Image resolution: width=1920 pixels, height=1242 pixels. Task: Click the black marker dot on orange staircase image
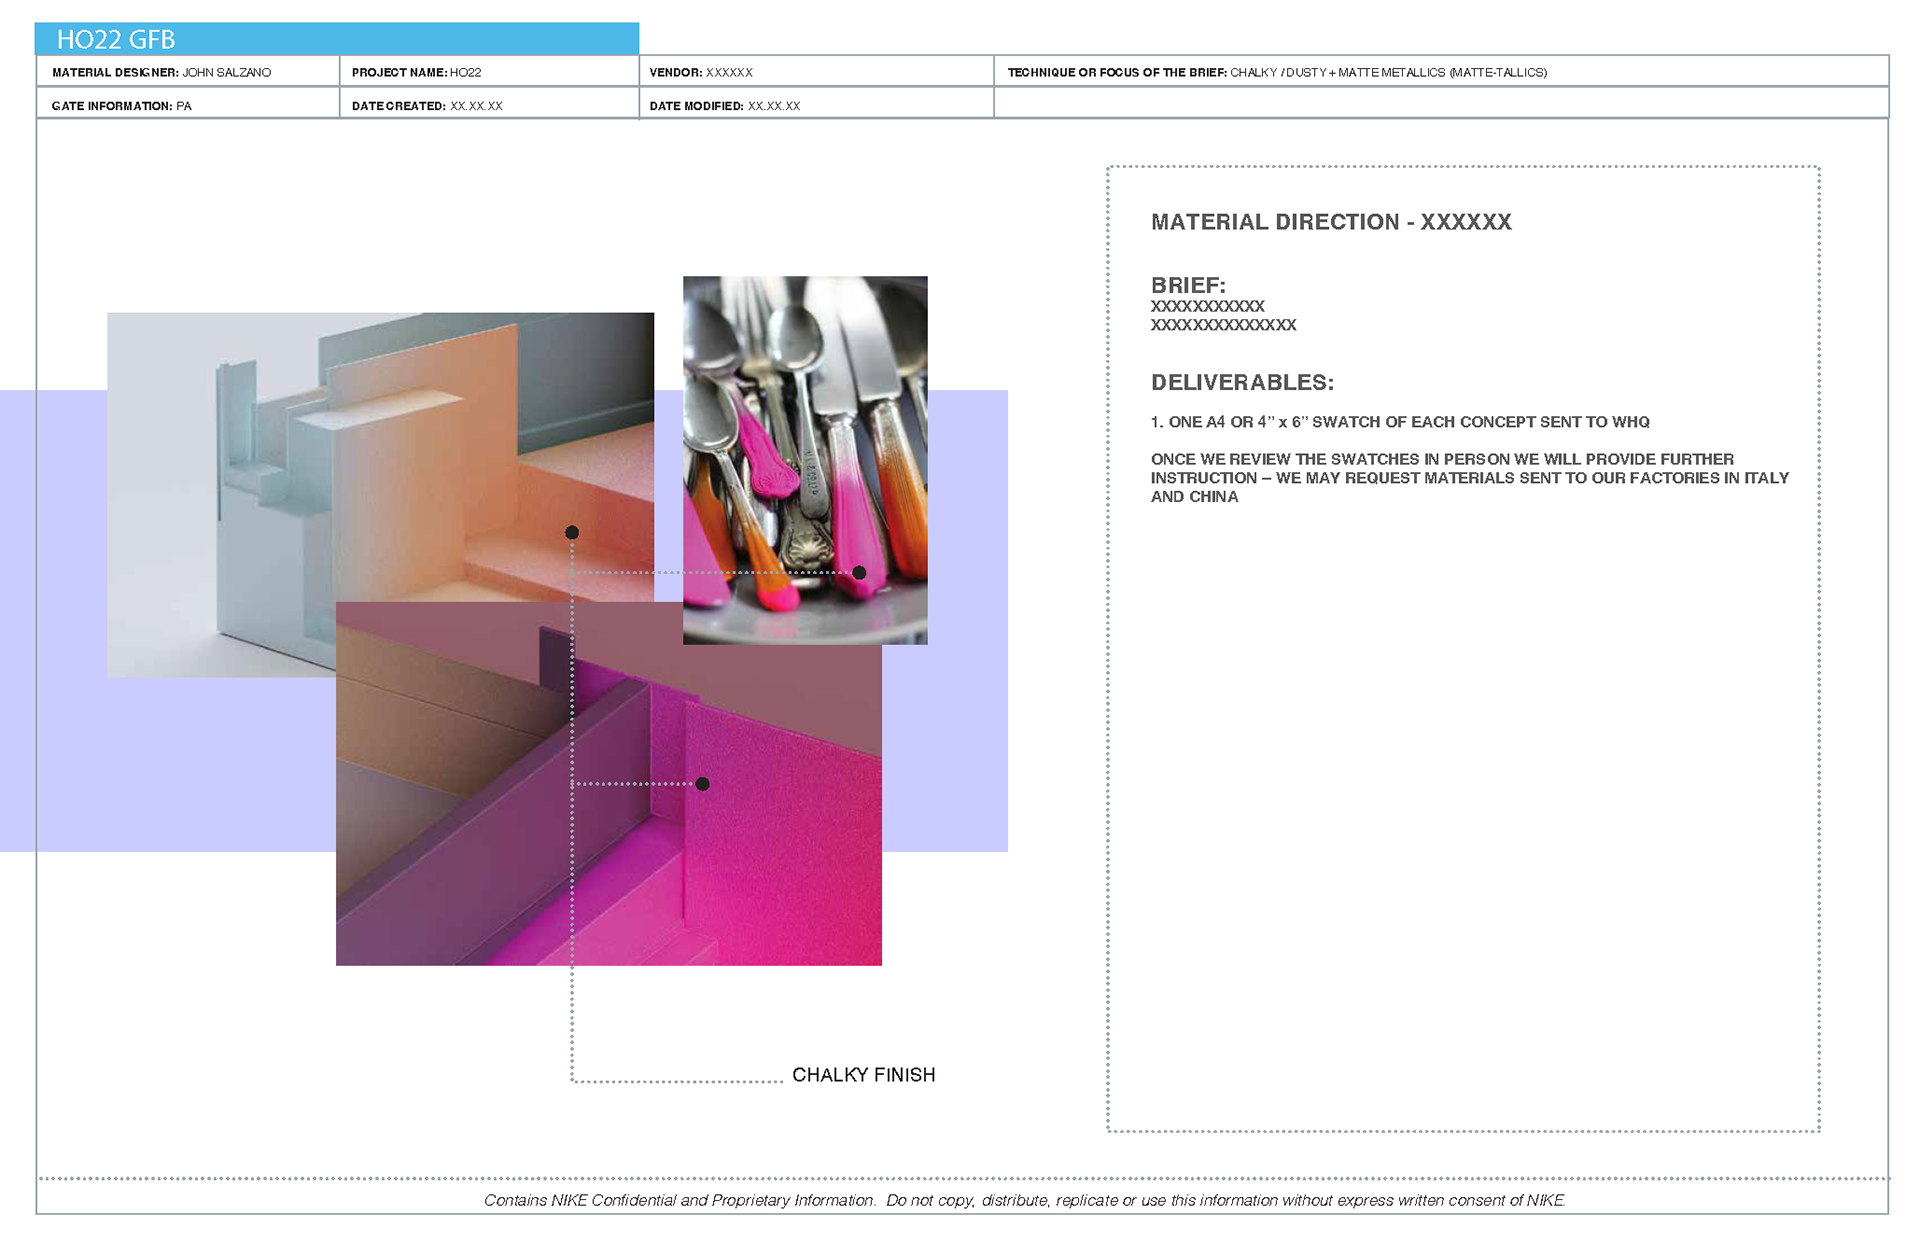tap(572, 532)
